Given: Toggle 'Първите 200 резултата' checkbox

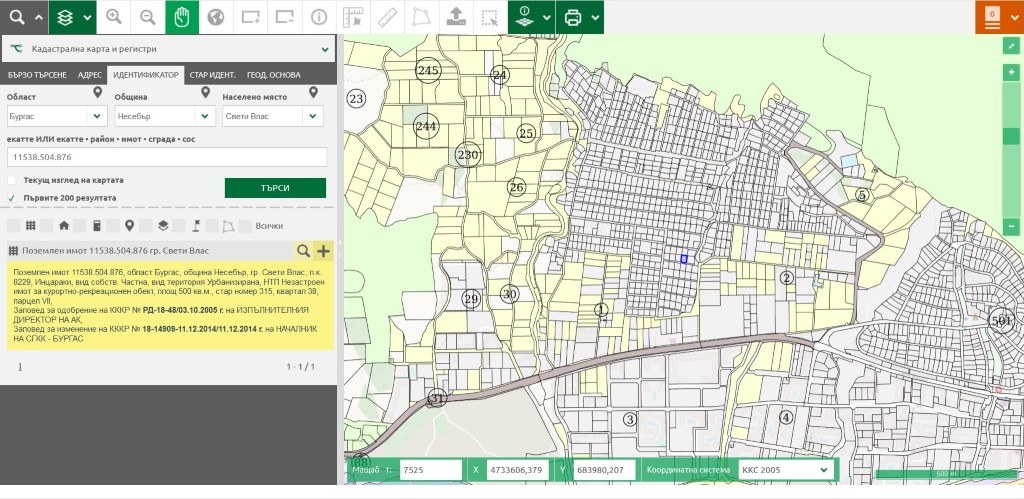Looking at the screenshot, I should click(12, 198).
